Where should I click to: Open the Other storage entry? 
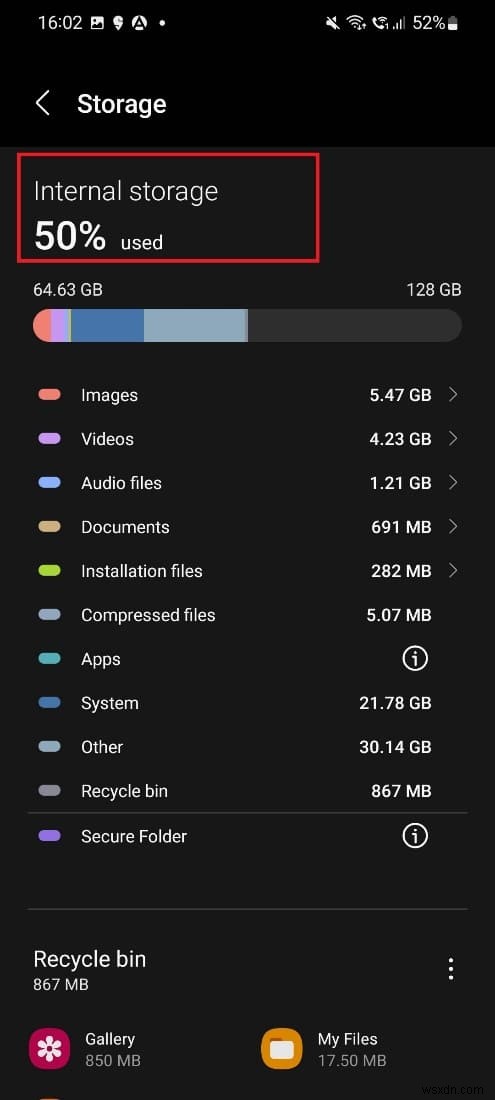click(248, 747)
